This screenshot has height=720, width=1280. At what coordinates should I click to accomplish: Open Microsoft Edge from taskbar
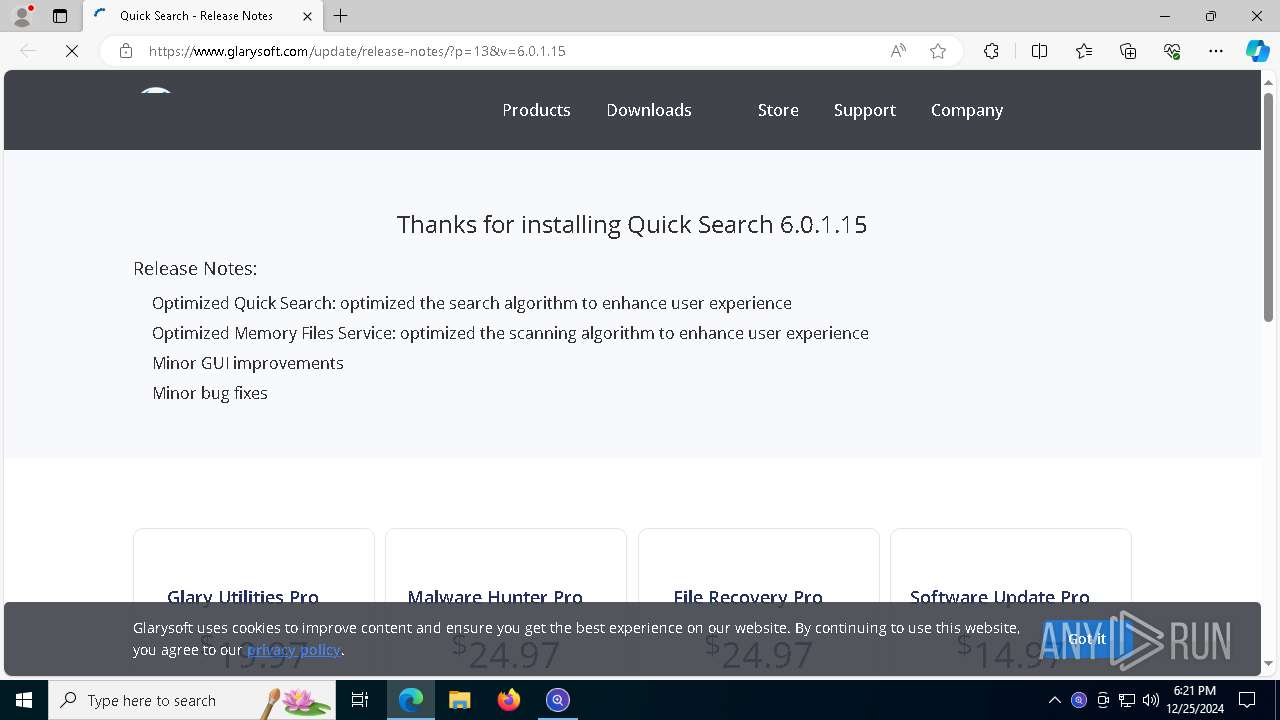click(411, 700)
